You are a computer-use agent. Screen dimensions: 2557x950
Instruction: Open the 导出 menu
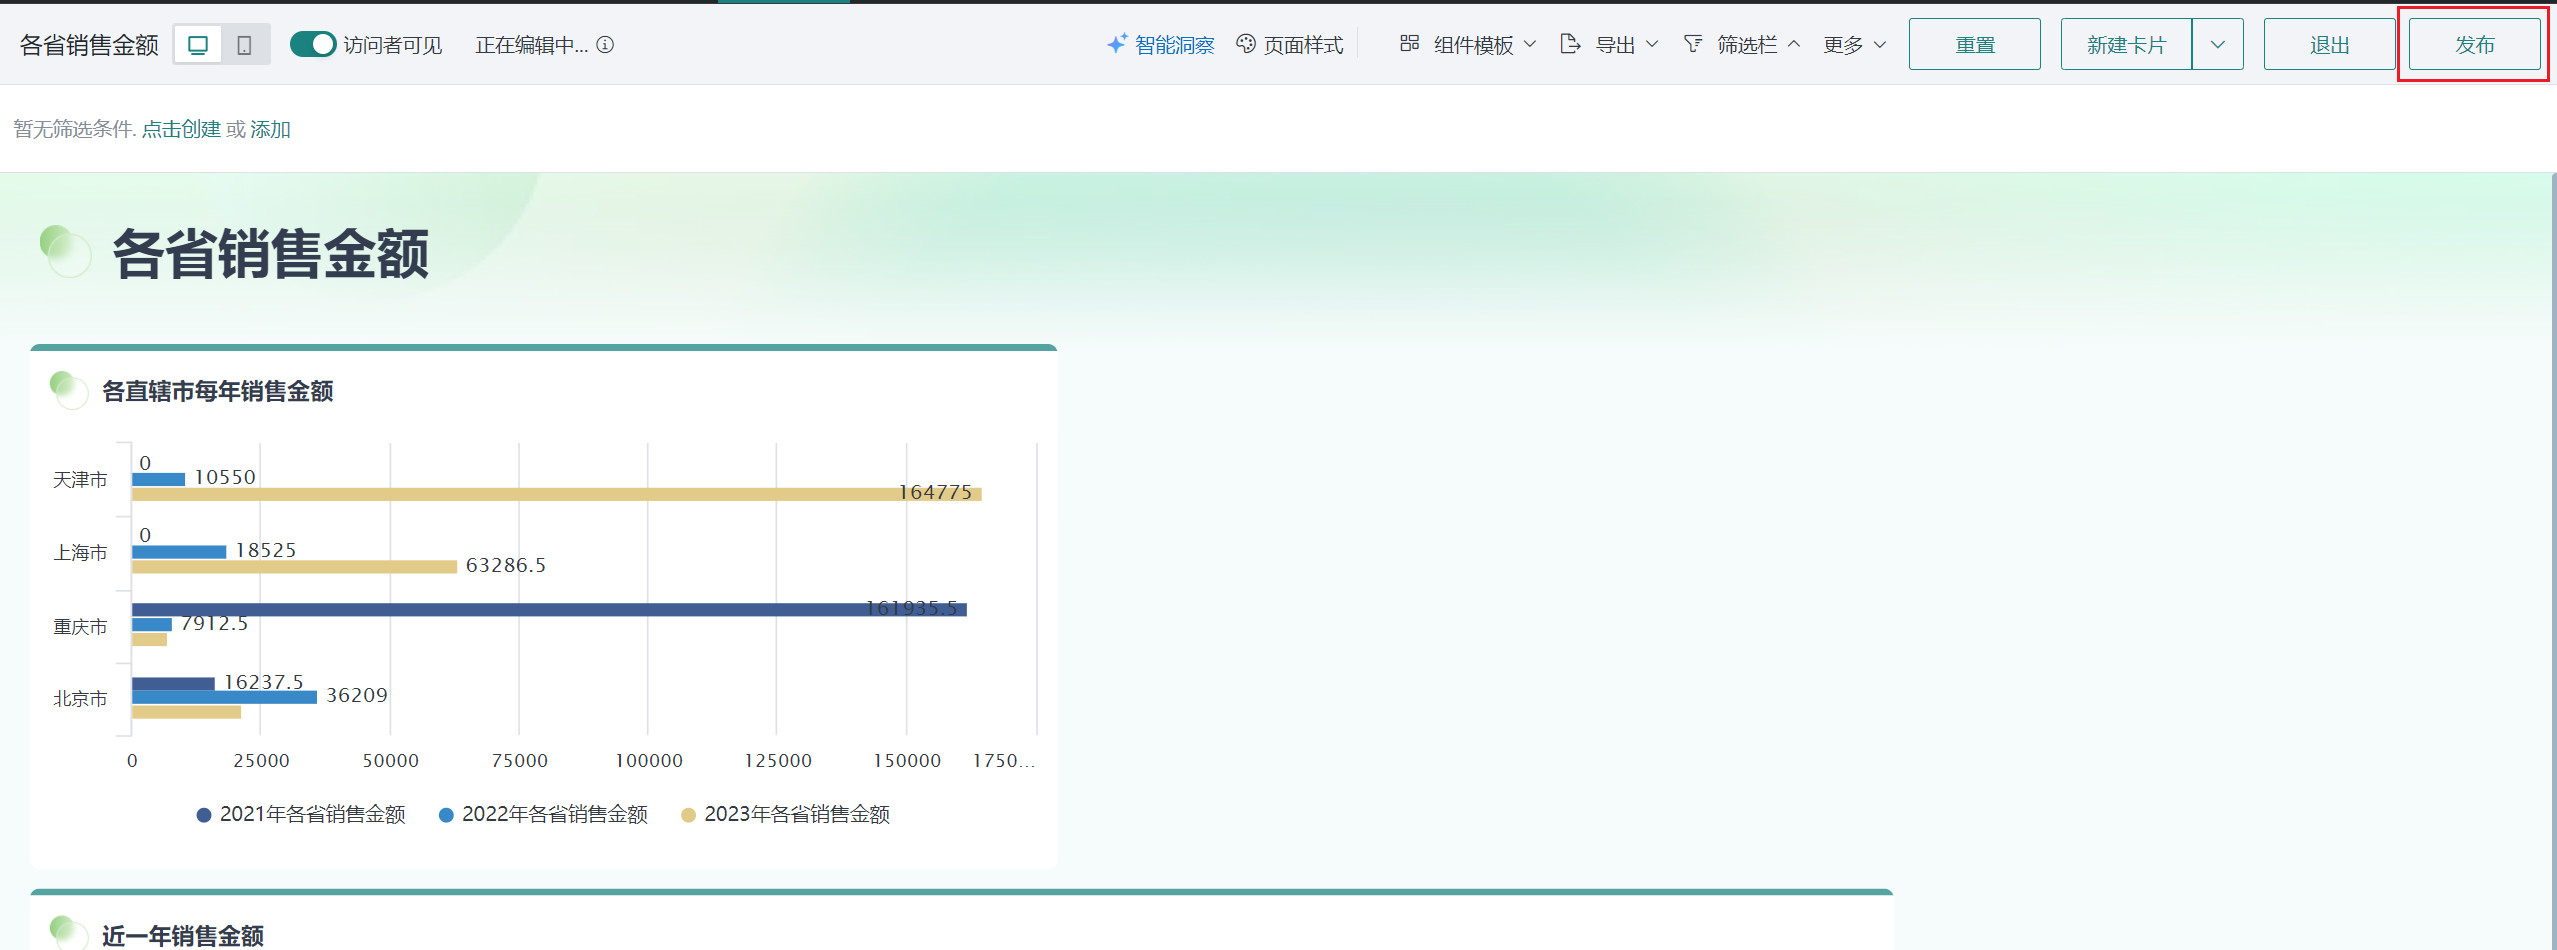point(1615,45)
